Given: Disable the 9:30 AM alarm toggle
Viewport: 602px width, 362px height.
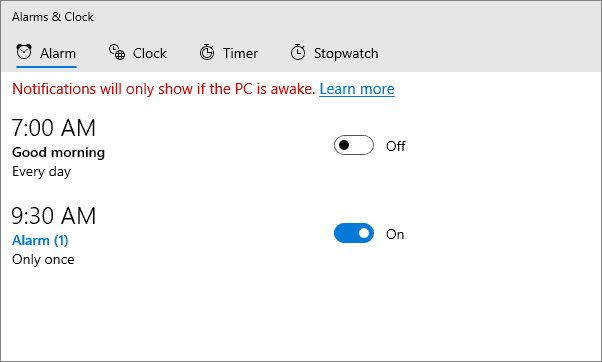Looking at the screenshot, I should pyautogui.click(x=354, y=233).
